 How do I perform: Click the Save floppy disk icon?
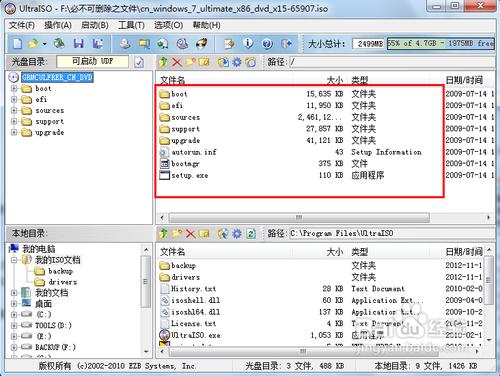pyautogui.click(x=79, y=43)
